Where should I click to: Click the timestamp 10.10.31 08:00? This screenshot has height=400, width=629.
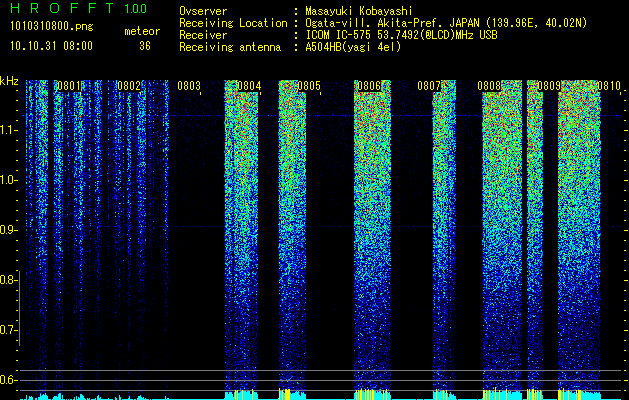tap(52, 46)
